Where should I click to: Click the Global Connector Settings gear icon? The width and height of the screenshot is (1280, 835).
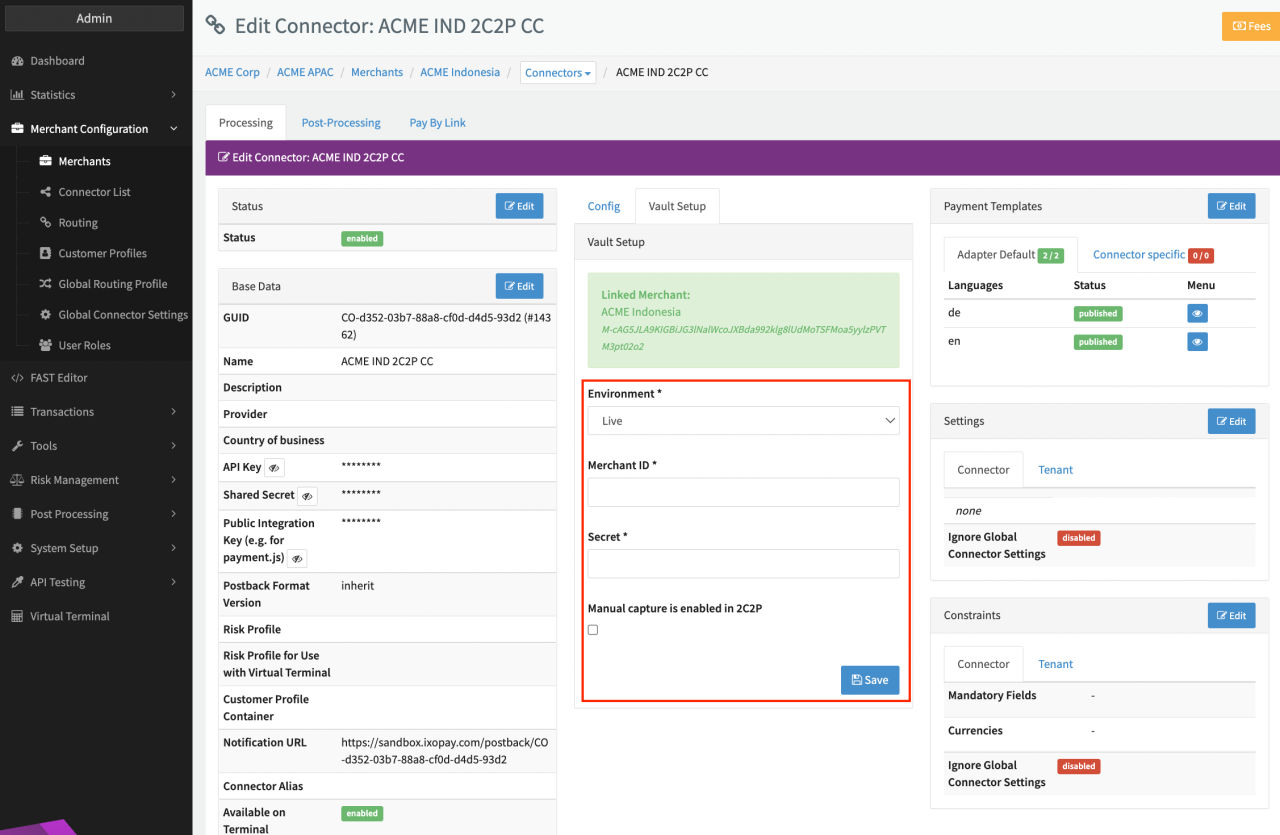[45, 314]
